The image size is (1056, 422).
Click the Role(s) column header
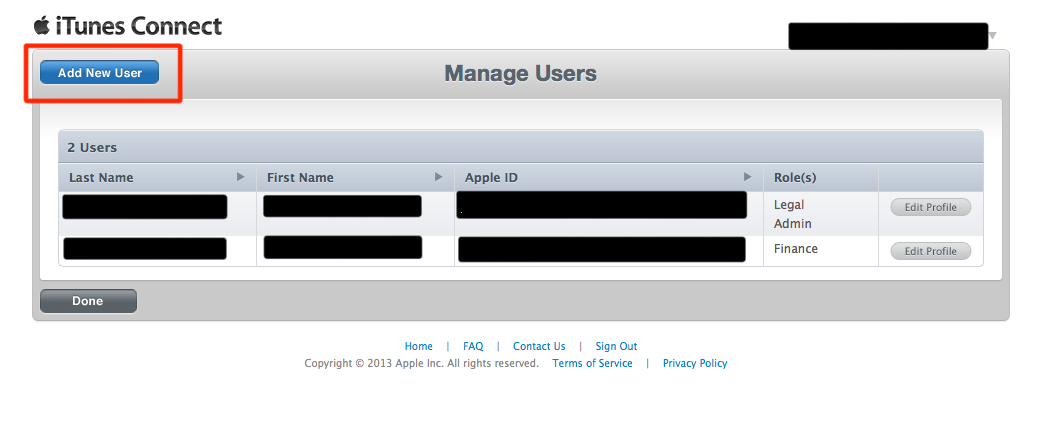pyautogui.click(x=795, y=178)
